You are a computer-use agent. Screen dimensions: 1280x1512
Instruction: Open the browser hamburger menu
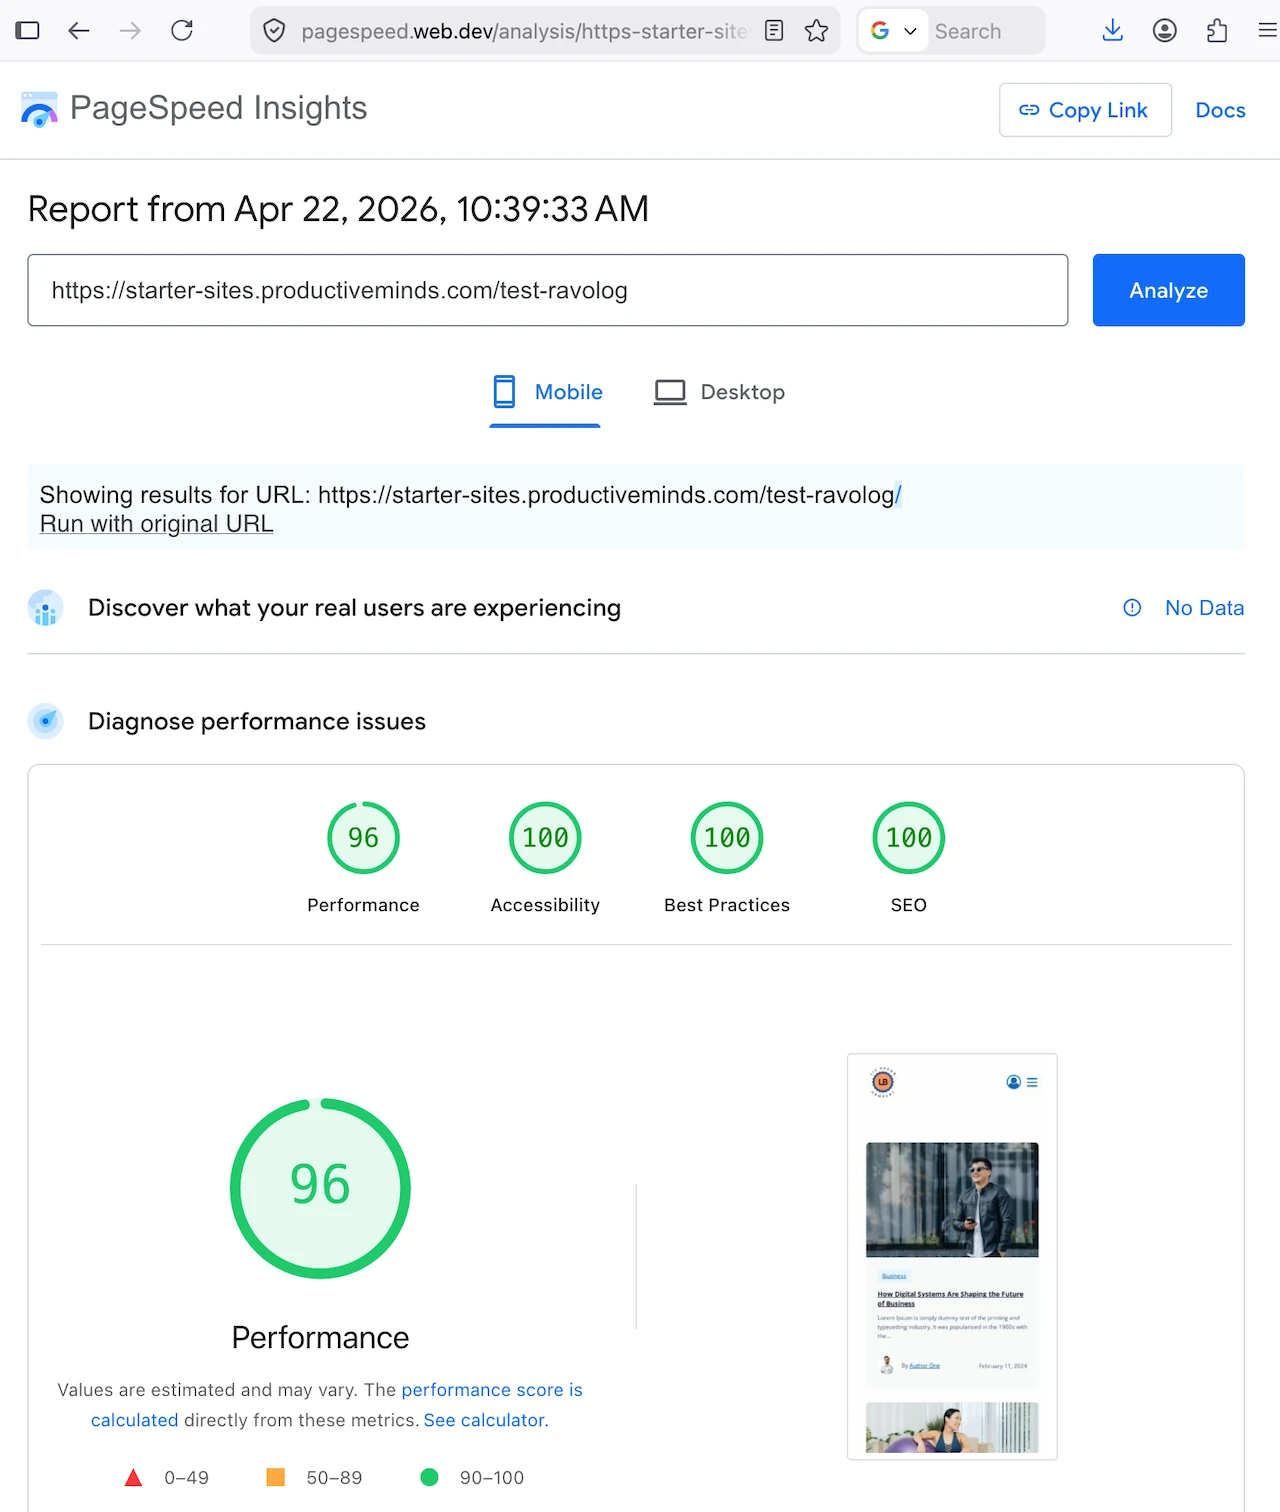click(x=1267, y=31)
